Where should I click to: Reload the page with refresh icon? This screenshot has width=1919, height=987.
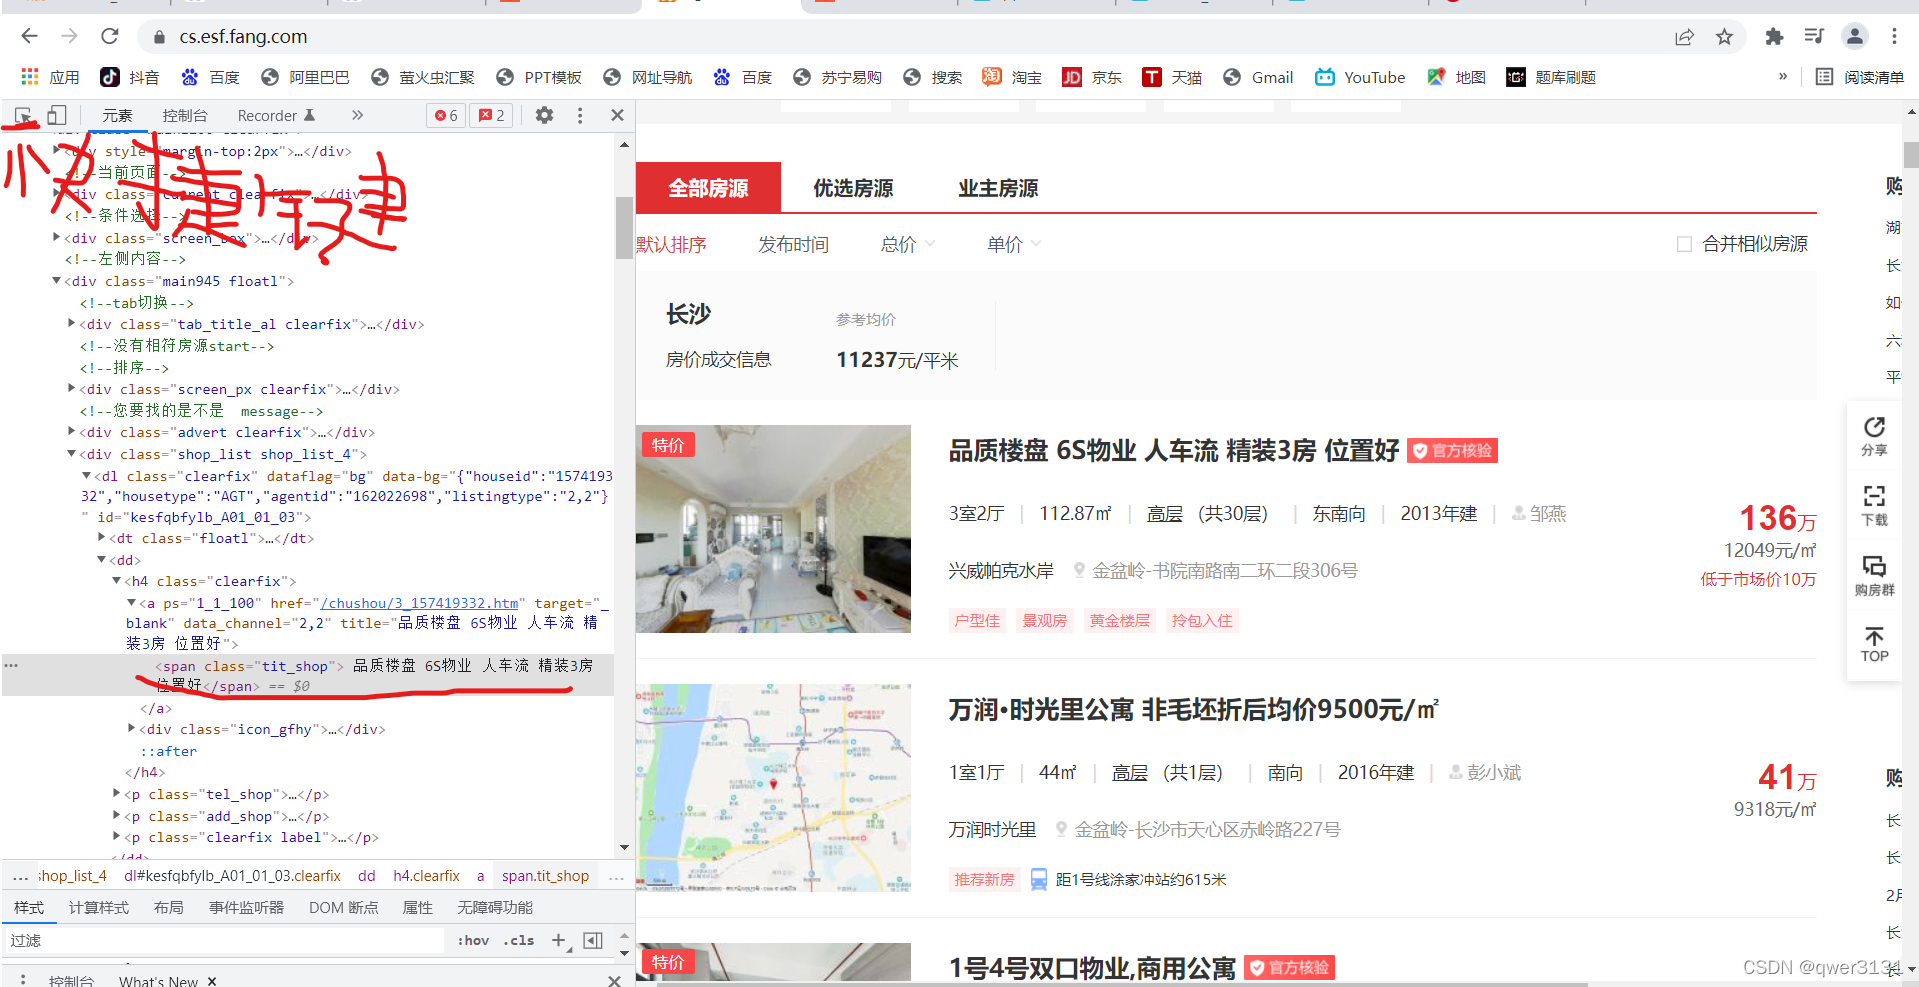[x=109, y=37]
